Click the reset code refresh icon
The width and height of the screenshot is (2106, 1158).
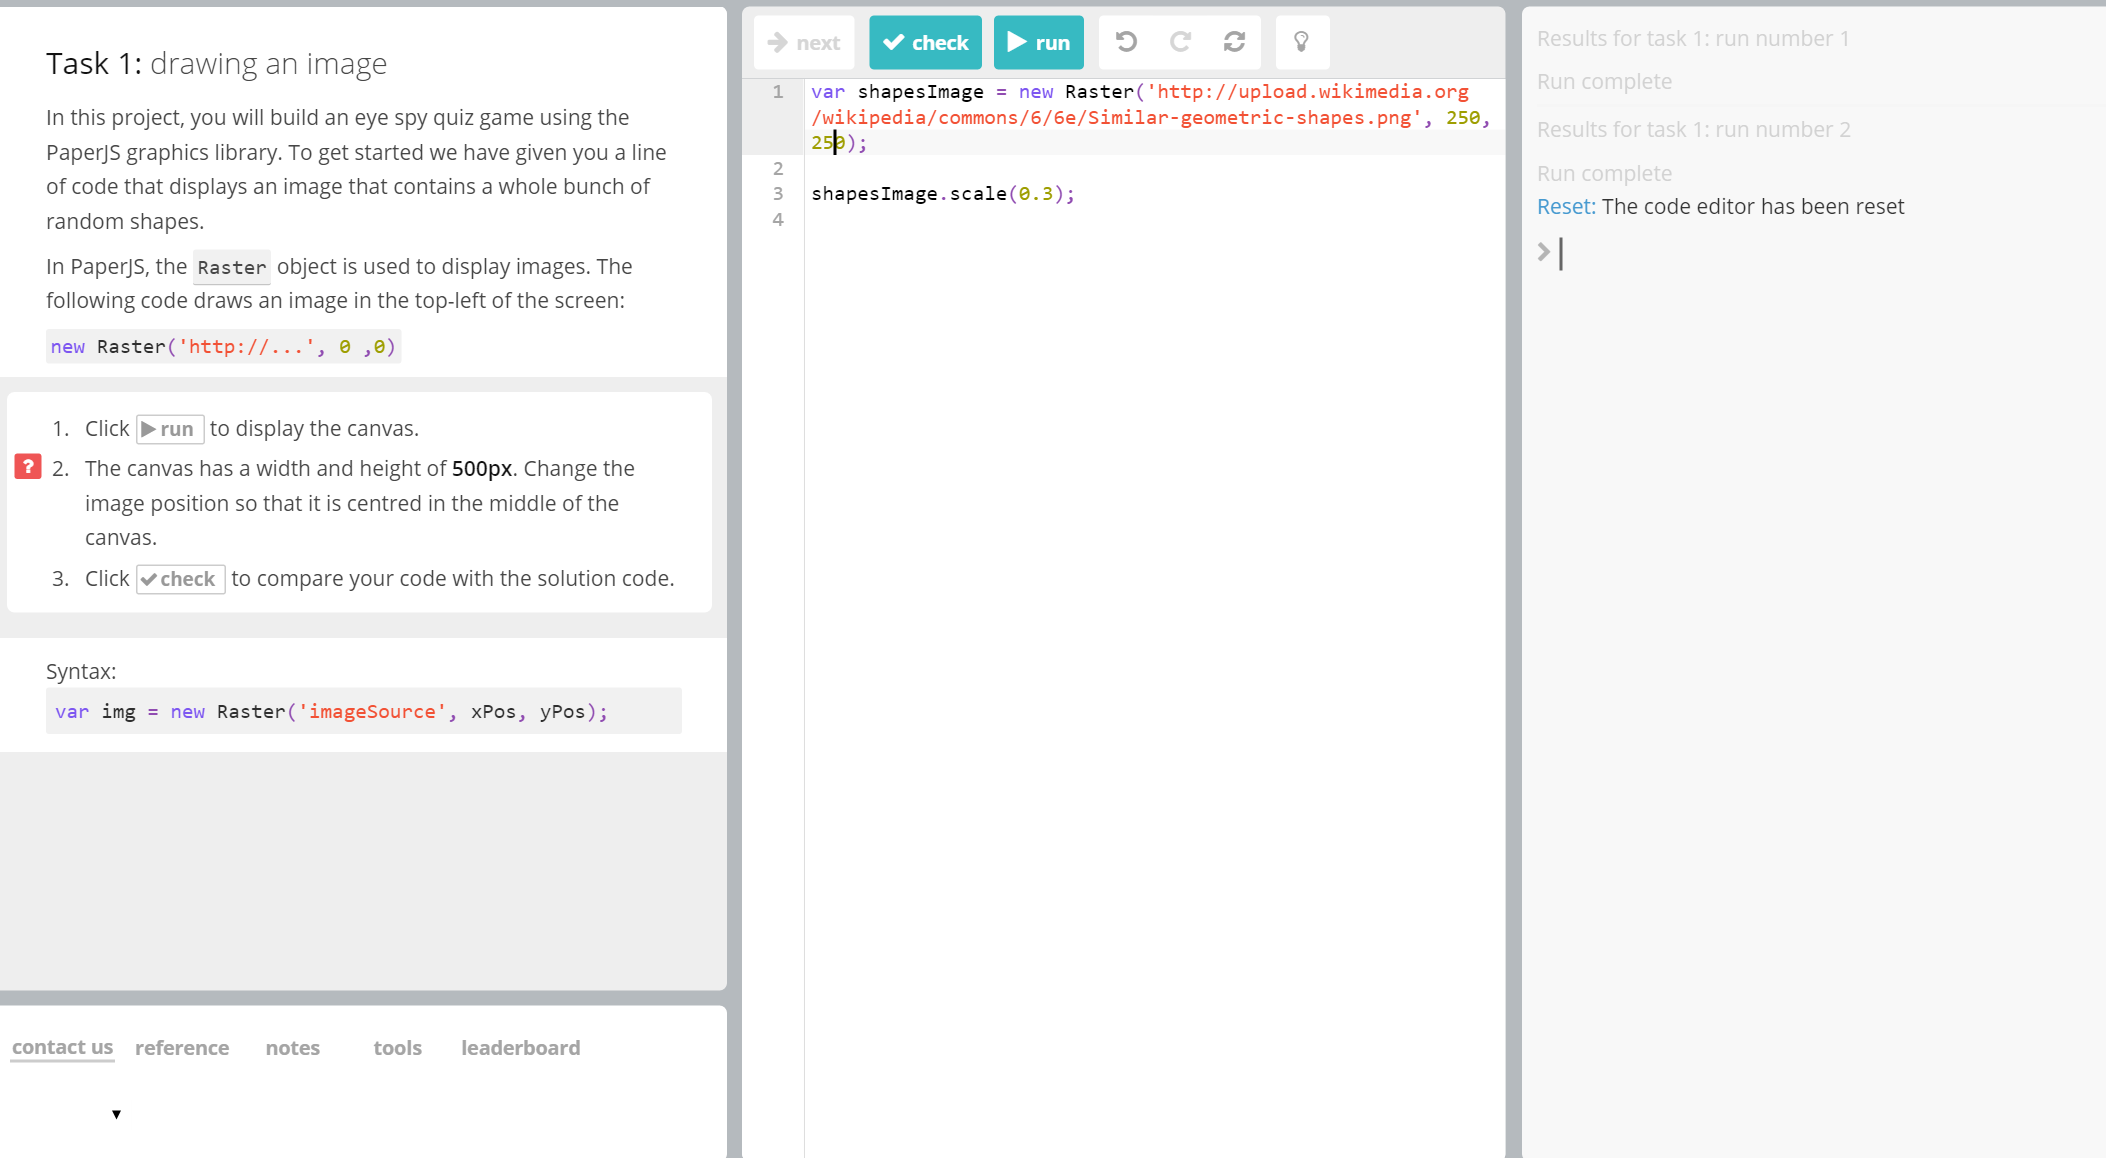(1234, 42)
